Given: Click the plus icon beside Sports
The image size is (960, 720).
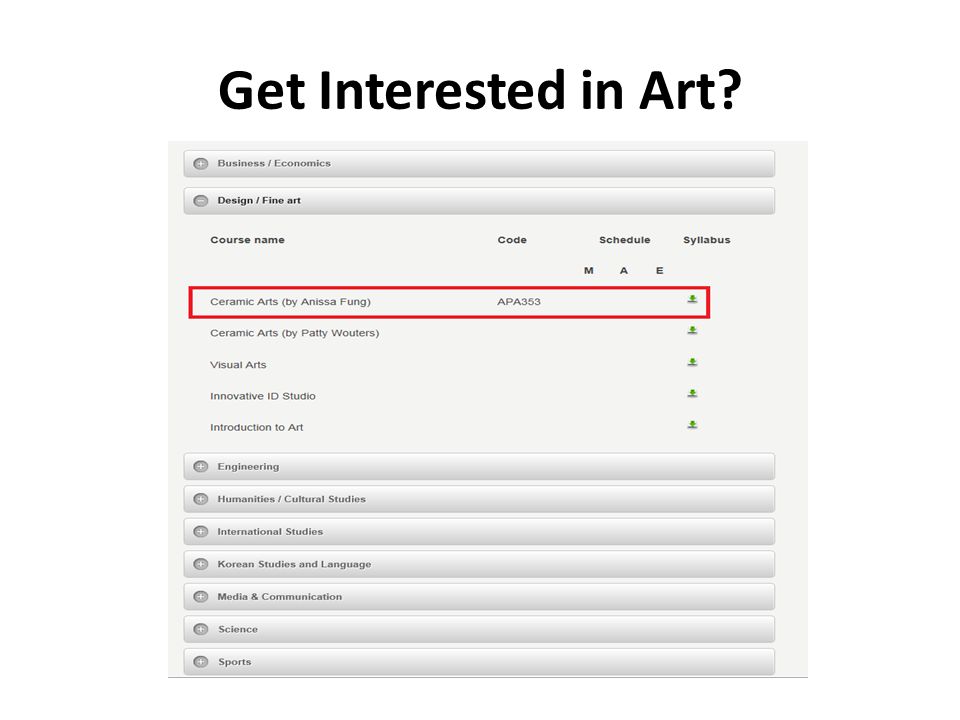Looking at the screenshot, I should click(201, 662).
